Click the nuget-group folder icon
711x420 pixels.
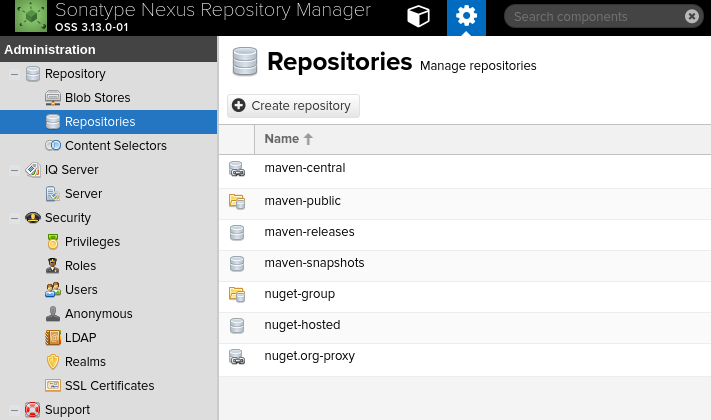coord(237,295)
